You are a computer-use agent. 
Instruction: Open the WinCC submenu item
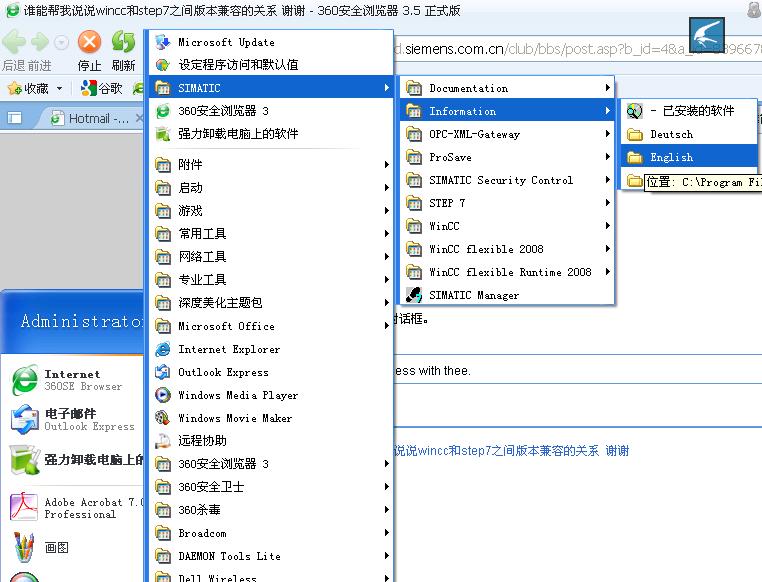point(507,226)
